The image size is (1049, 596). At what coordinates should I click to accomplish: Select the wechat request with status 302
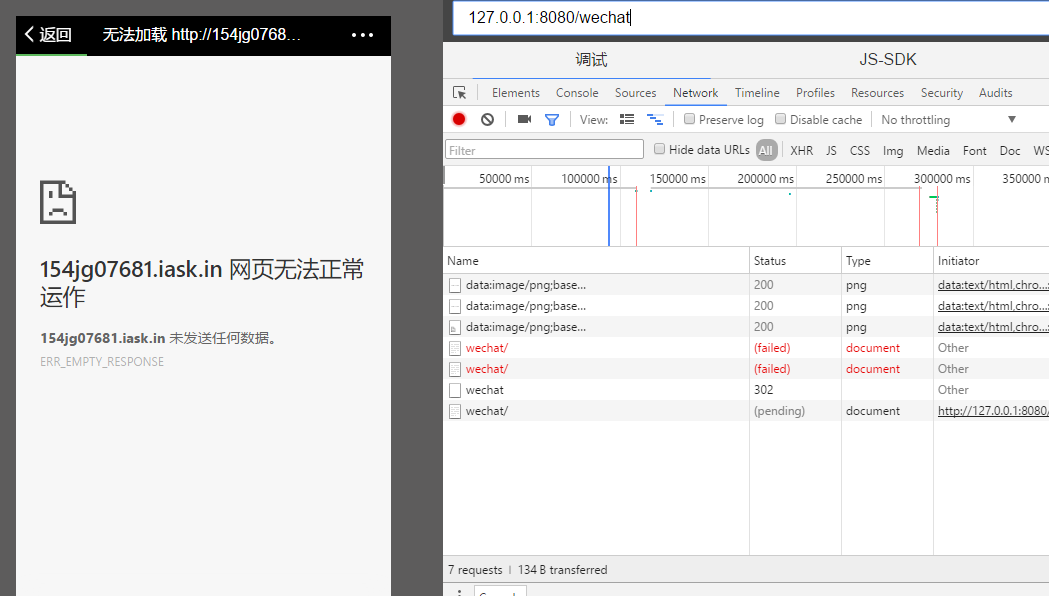746,390
